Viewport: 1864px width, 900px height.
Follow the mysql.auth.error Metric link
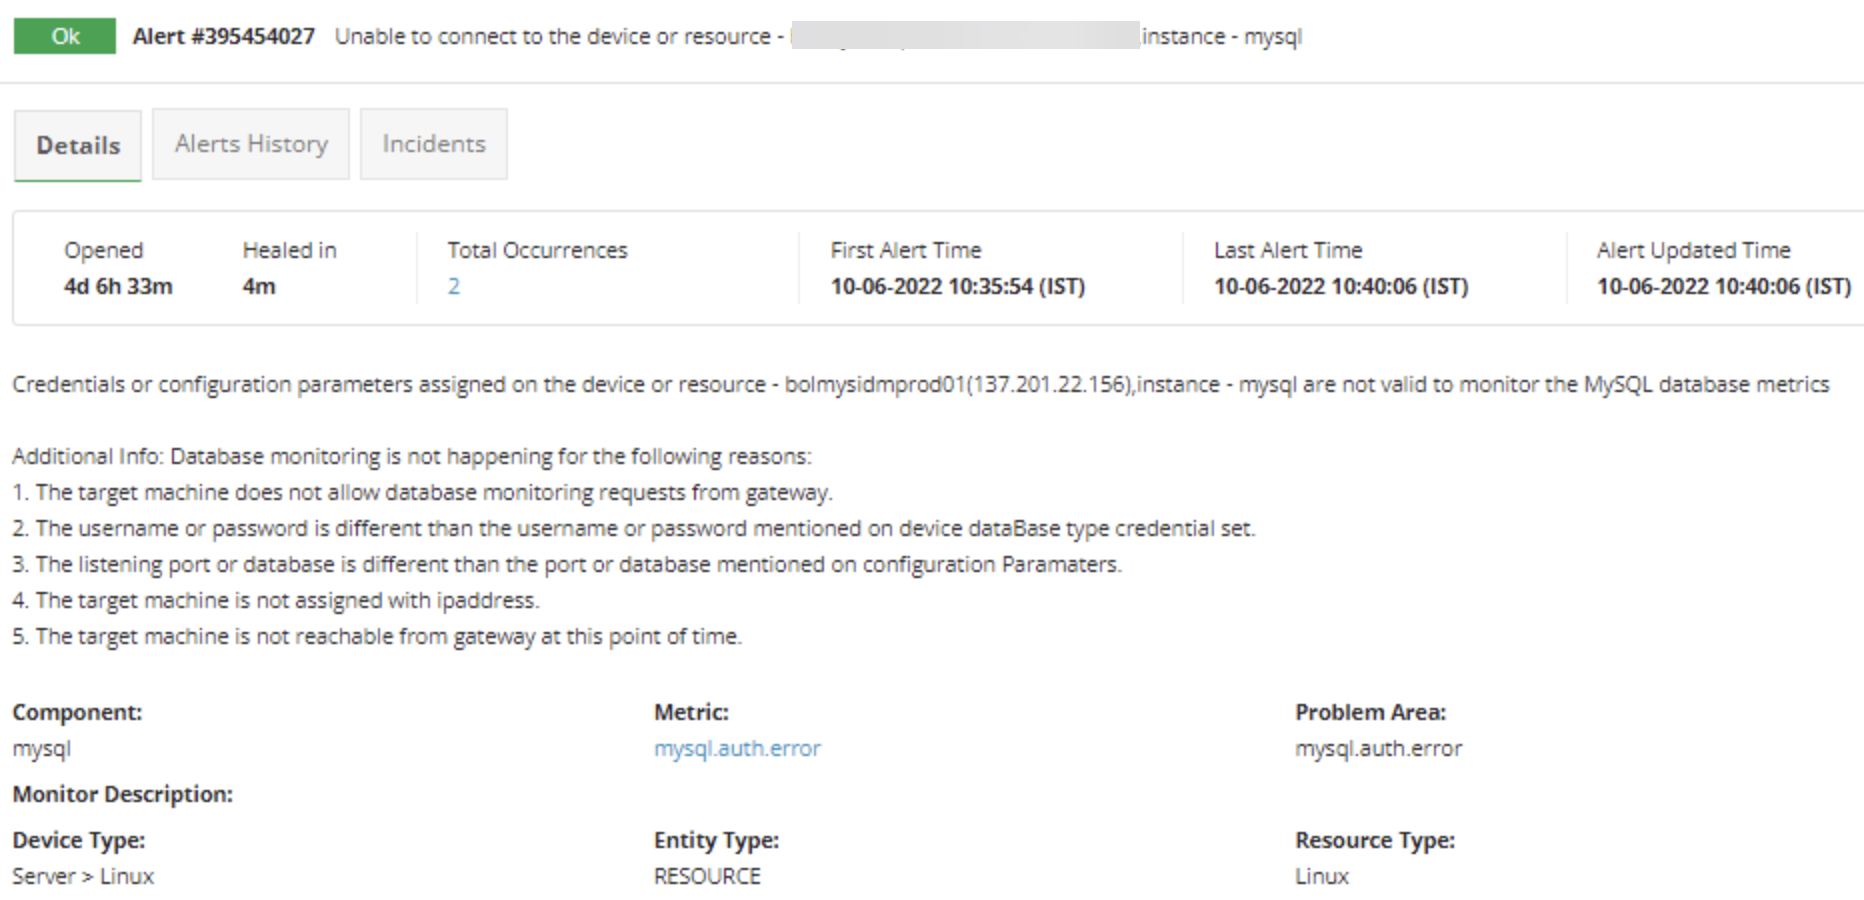(x=737, y=748)
